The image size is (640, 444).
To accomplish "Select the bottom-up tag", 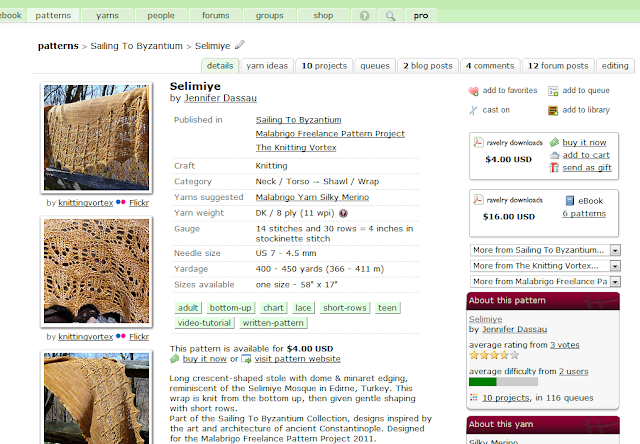I will click(230, 308).
